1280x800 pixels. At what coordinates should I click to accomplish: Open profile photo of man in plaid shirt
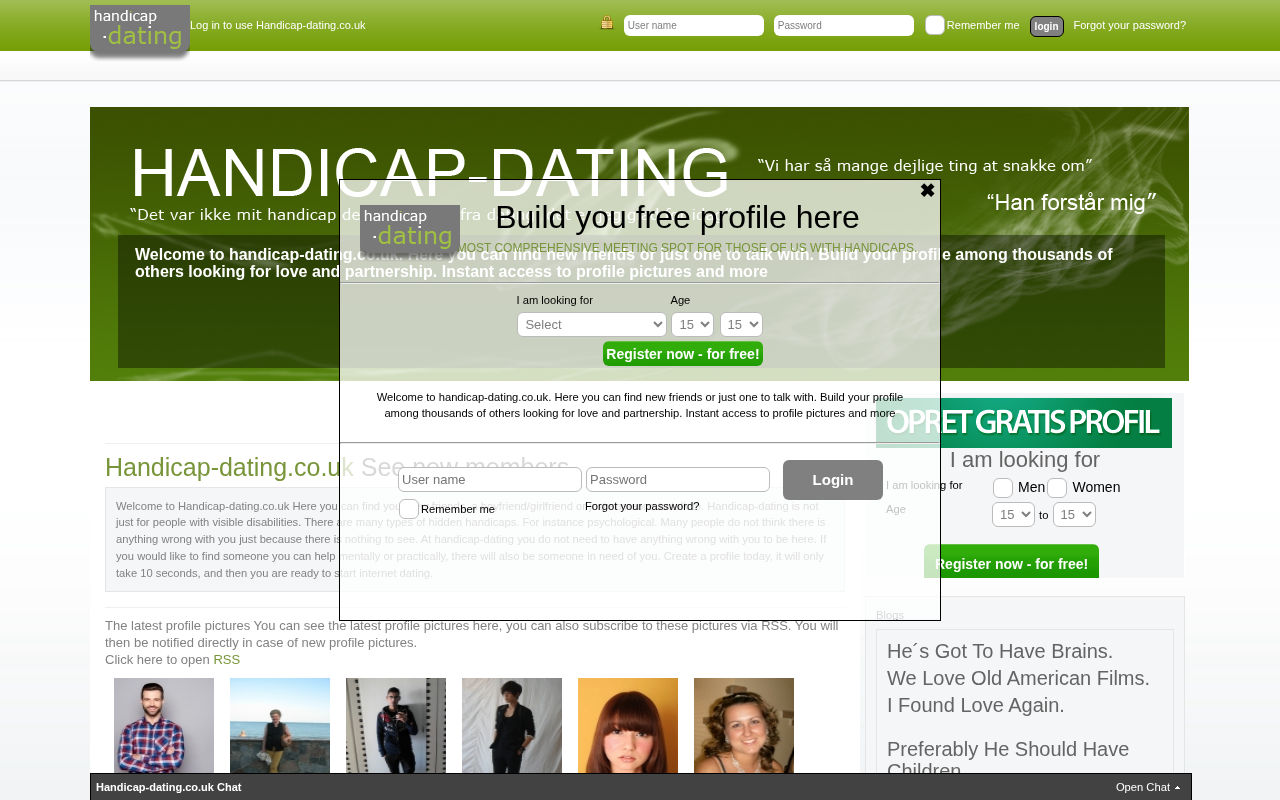(164, 726)
